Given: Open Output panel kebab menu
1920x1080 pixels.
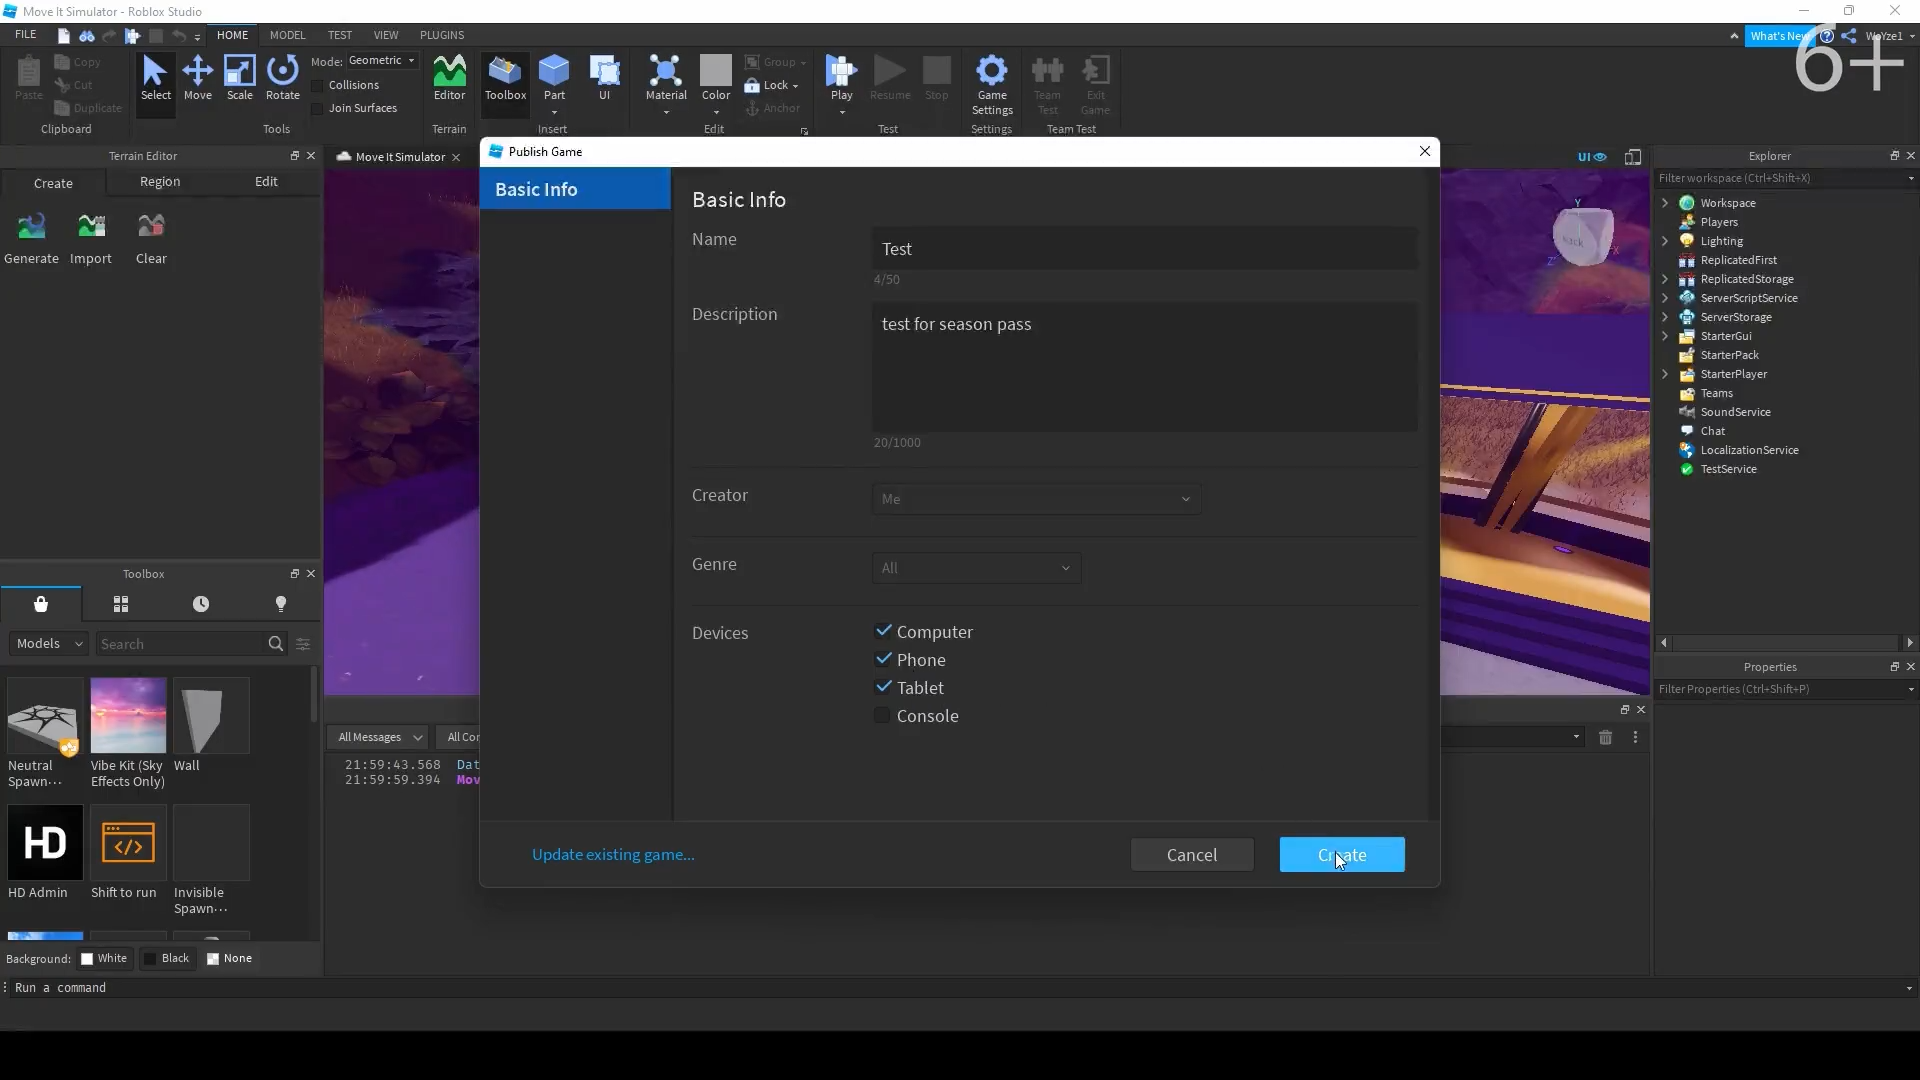Looking at the screenshot, I should (x=1636, y=737).
